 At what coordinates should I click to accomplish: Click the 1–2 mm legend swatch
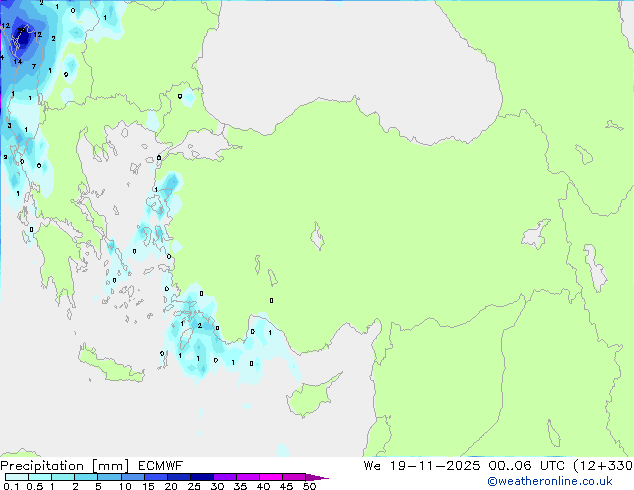(63, 477)
